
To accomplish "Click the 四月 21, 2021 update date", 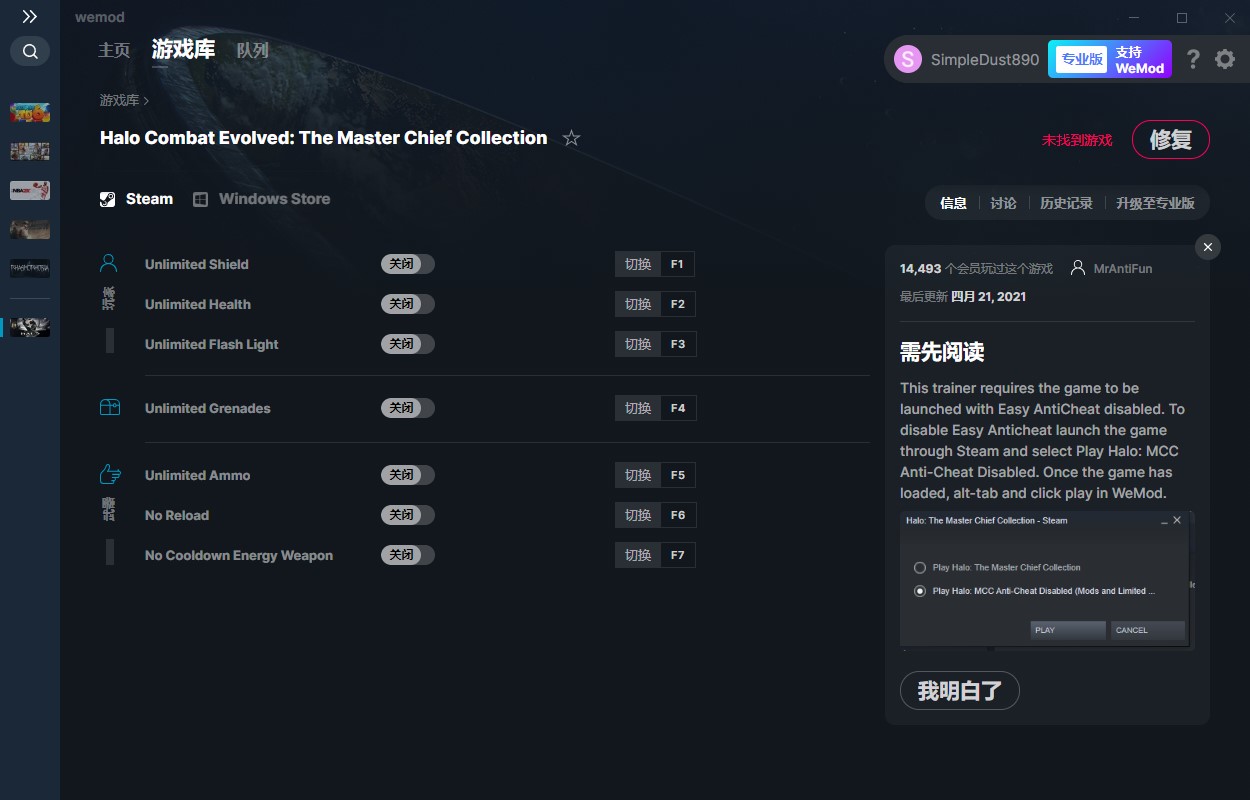I will click(x=988, y=296).
